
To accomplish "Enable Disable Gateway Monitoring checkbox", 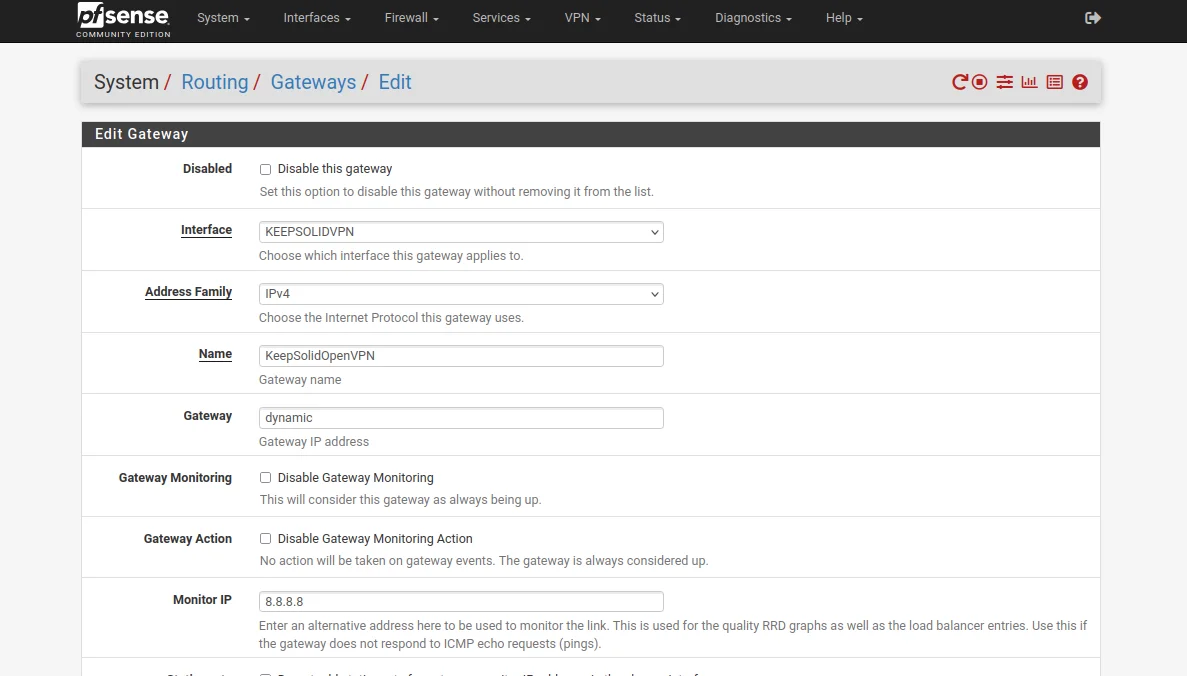I will coord(266,479).
